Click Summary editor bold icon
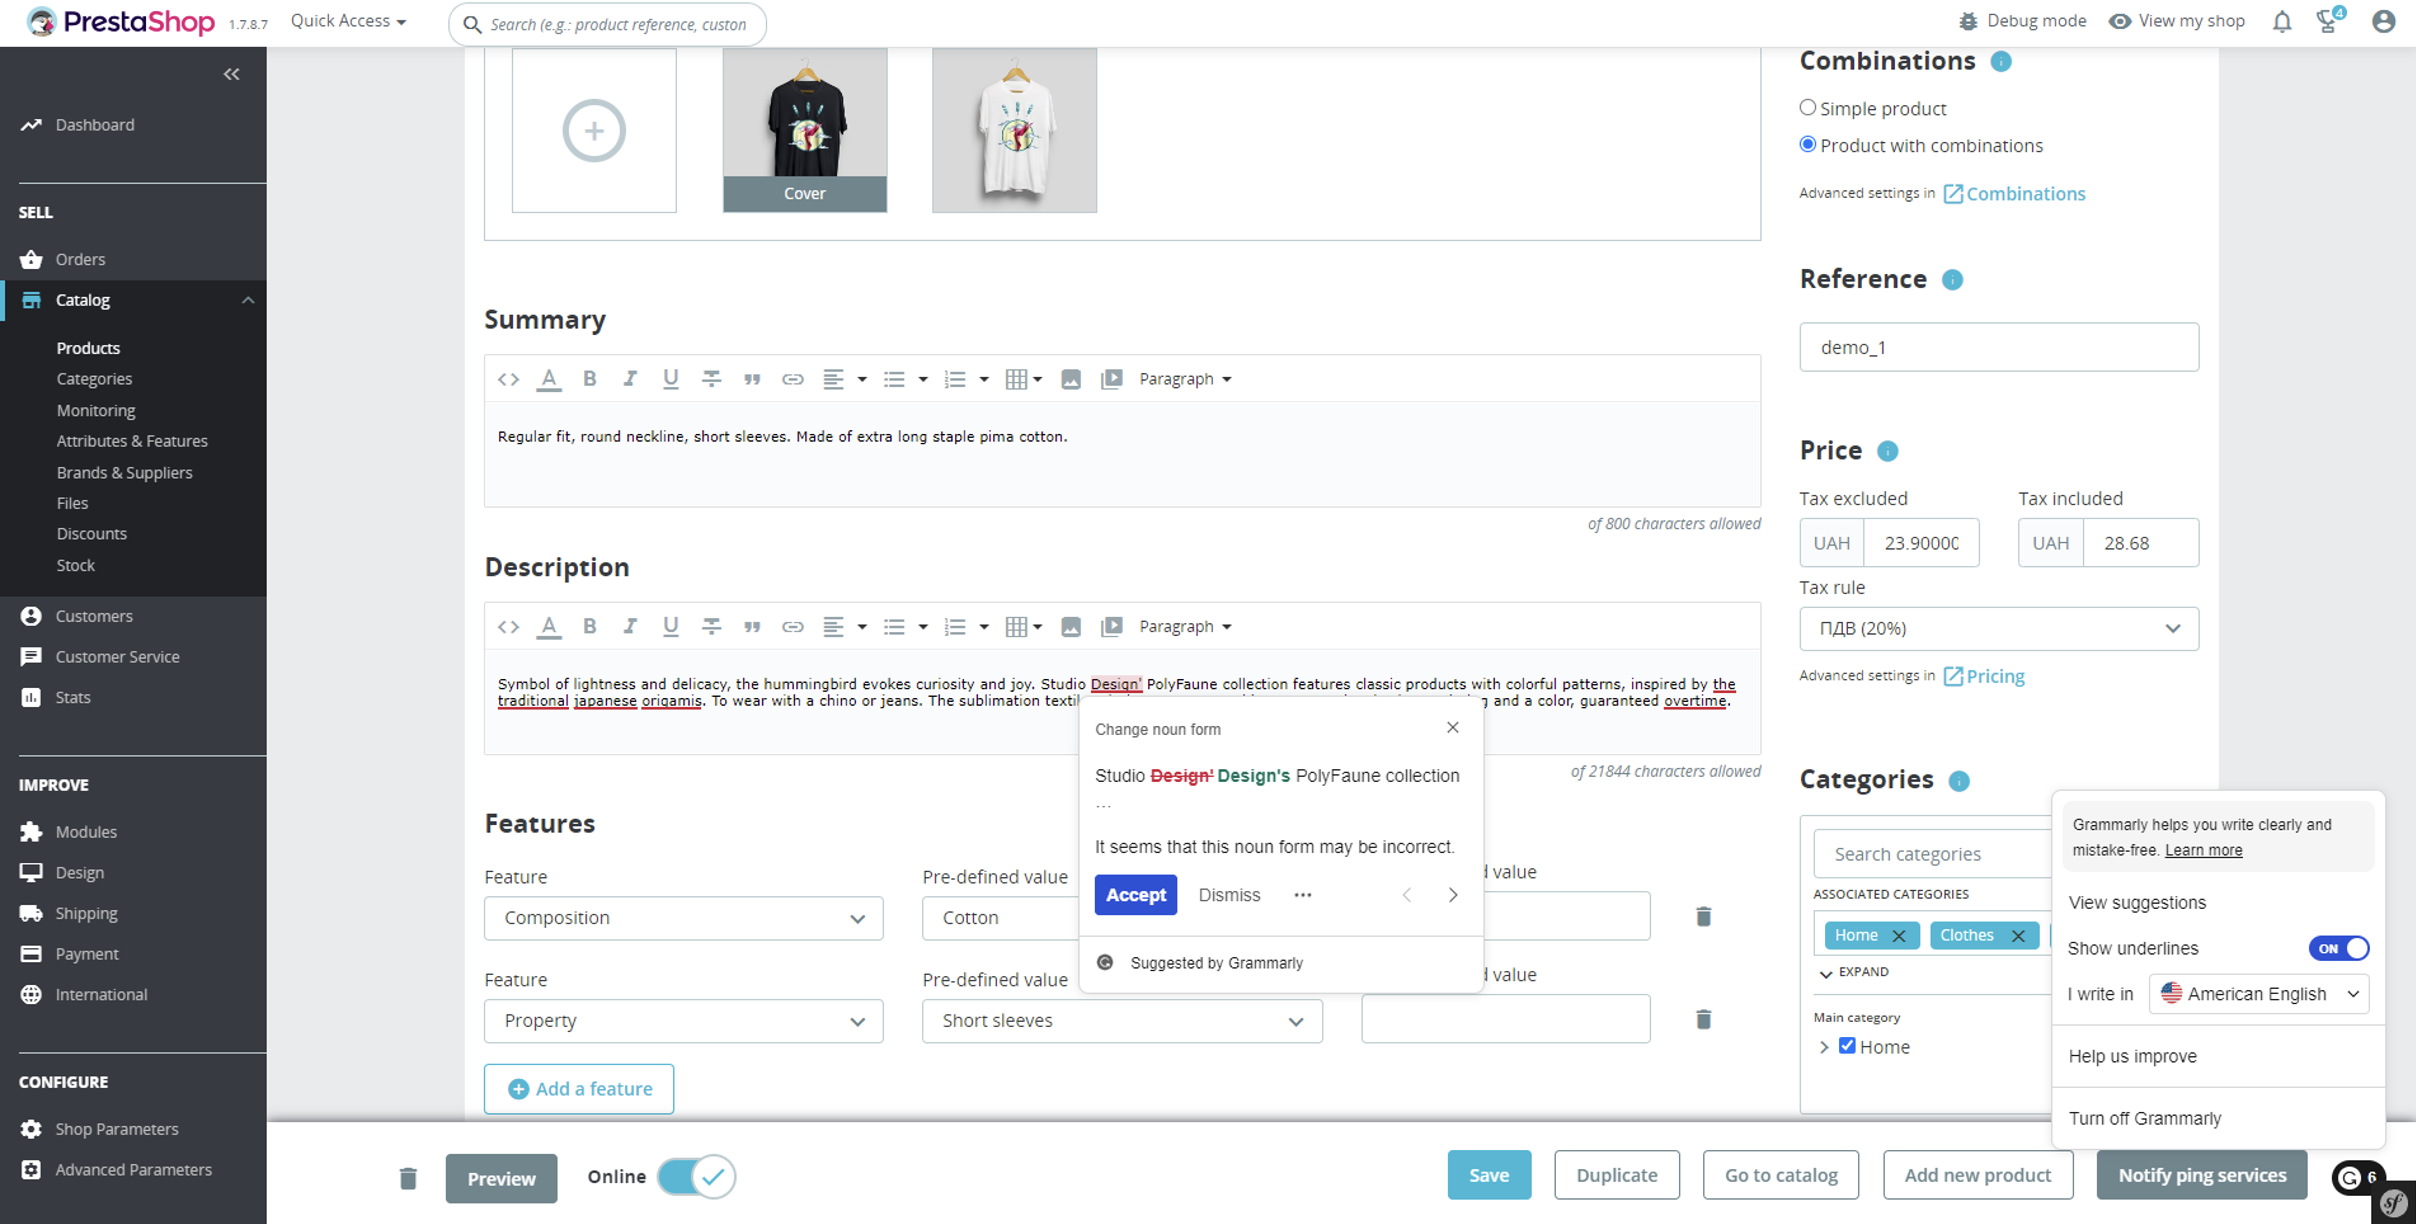The width and height of the screenshot is (2416, 1224). click(x=589, y=379)
